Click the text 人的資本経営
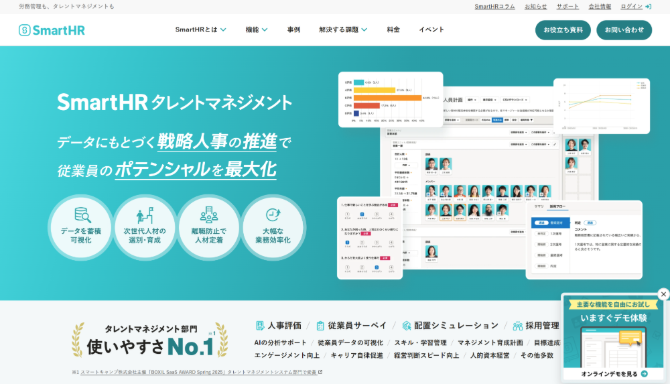The image size is (670, 384). 490,355
